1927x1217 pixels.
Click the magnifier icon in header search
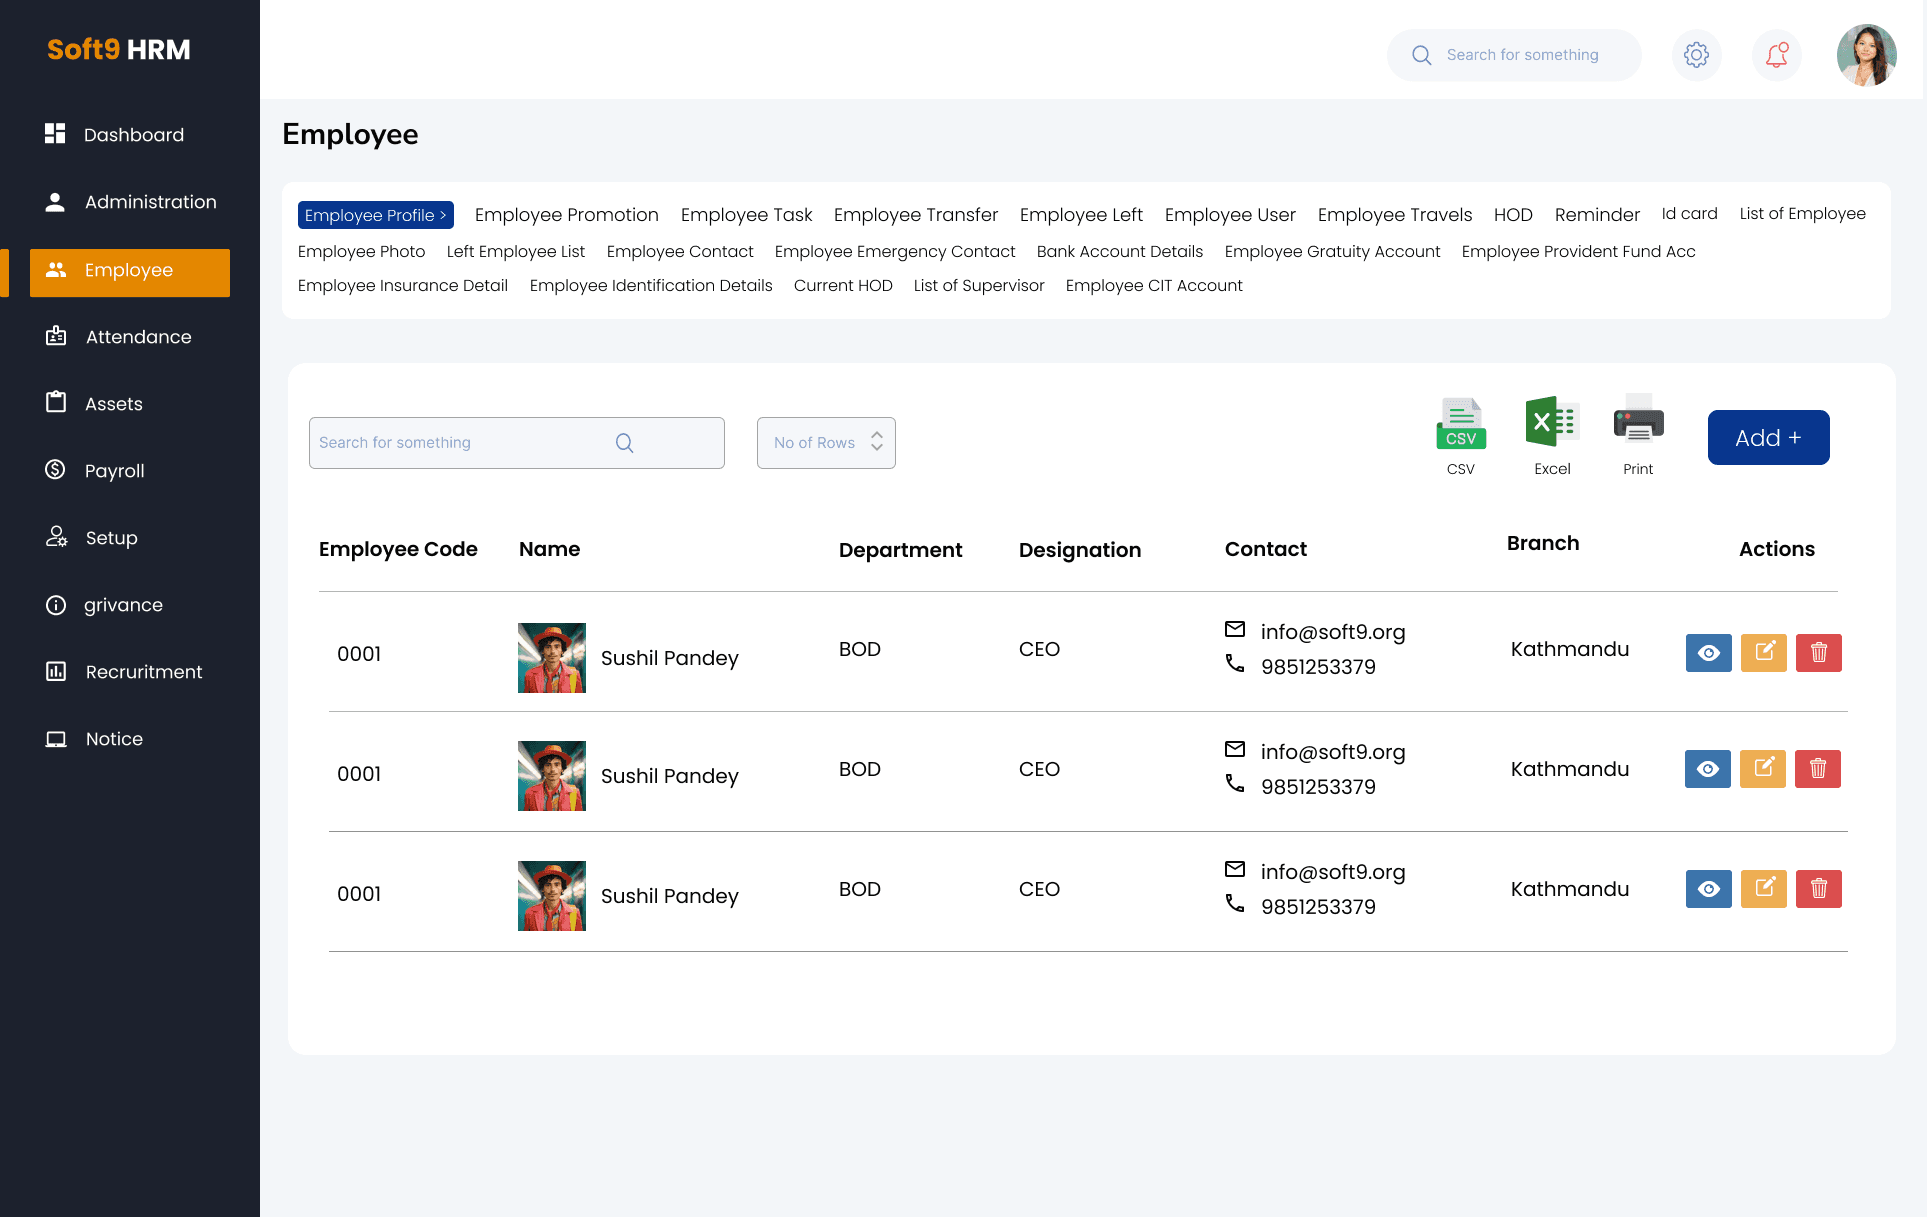point(1421,55)
